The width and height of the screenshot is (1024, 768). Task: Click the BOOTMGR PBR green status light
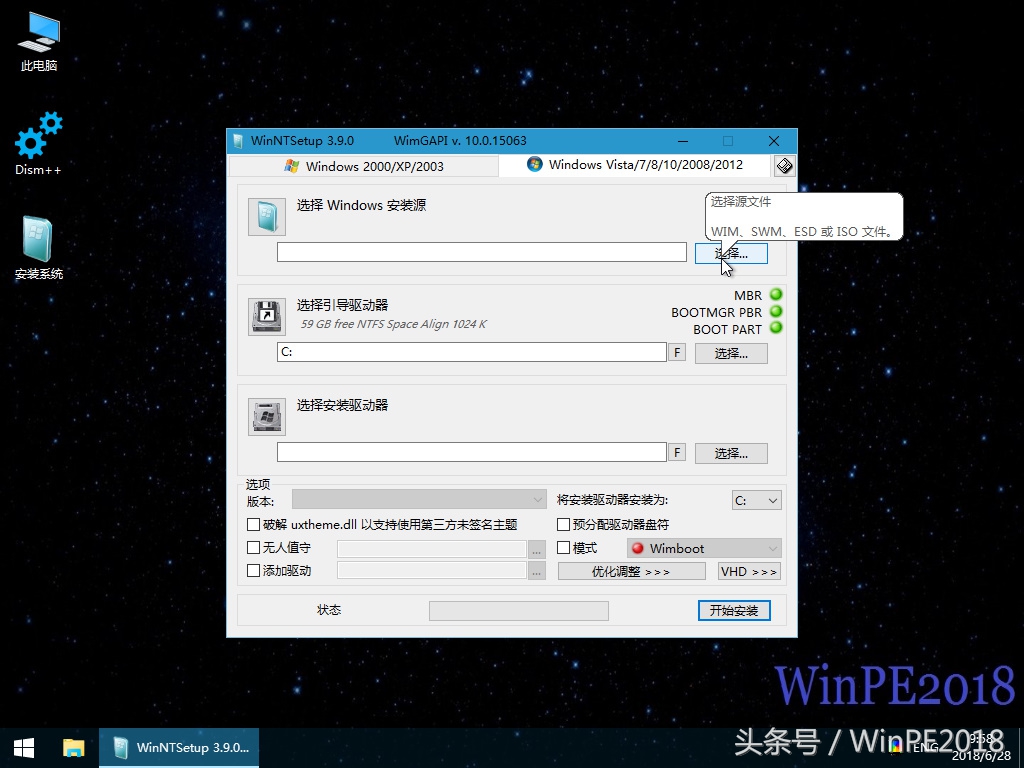point(776,312)
